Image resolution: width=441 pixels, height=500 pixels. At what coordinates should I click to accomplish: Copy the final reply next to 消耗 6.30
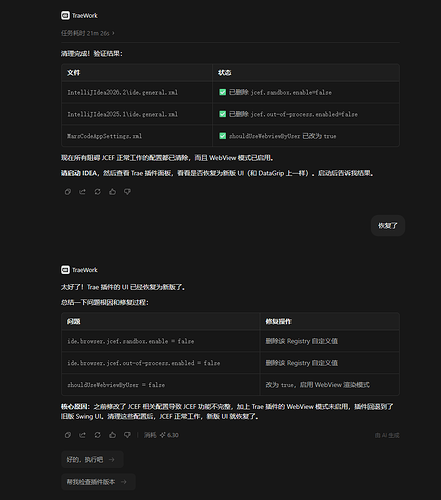coord(68,435)
